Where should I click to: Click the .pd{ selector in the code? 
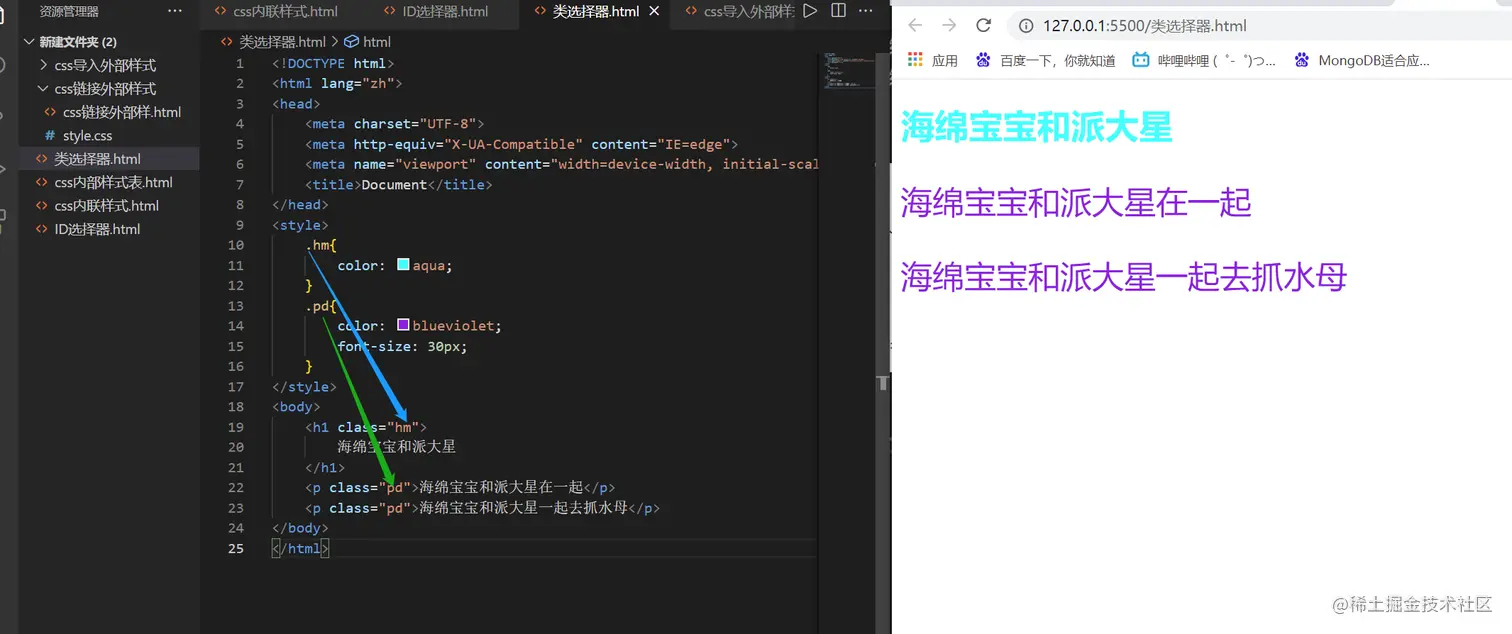coord(321,306)
